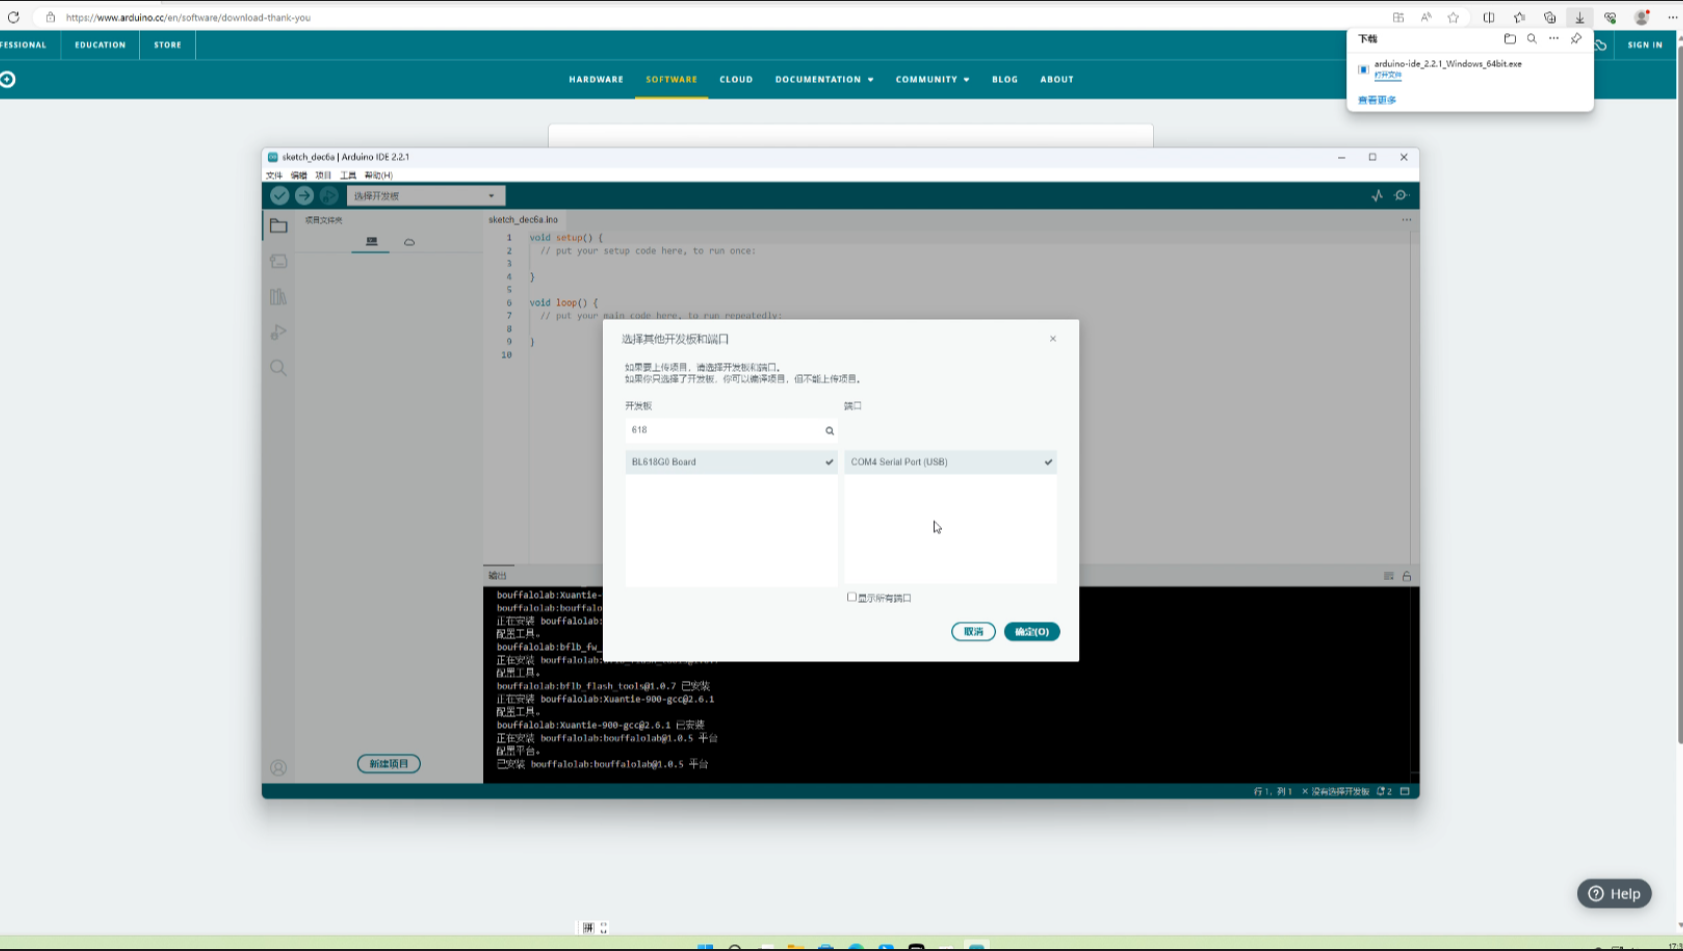This screenshot has height=951, width=1683.
Task: Click the notifications bell in Arduino status bar
Action: tap(1384, 791)
